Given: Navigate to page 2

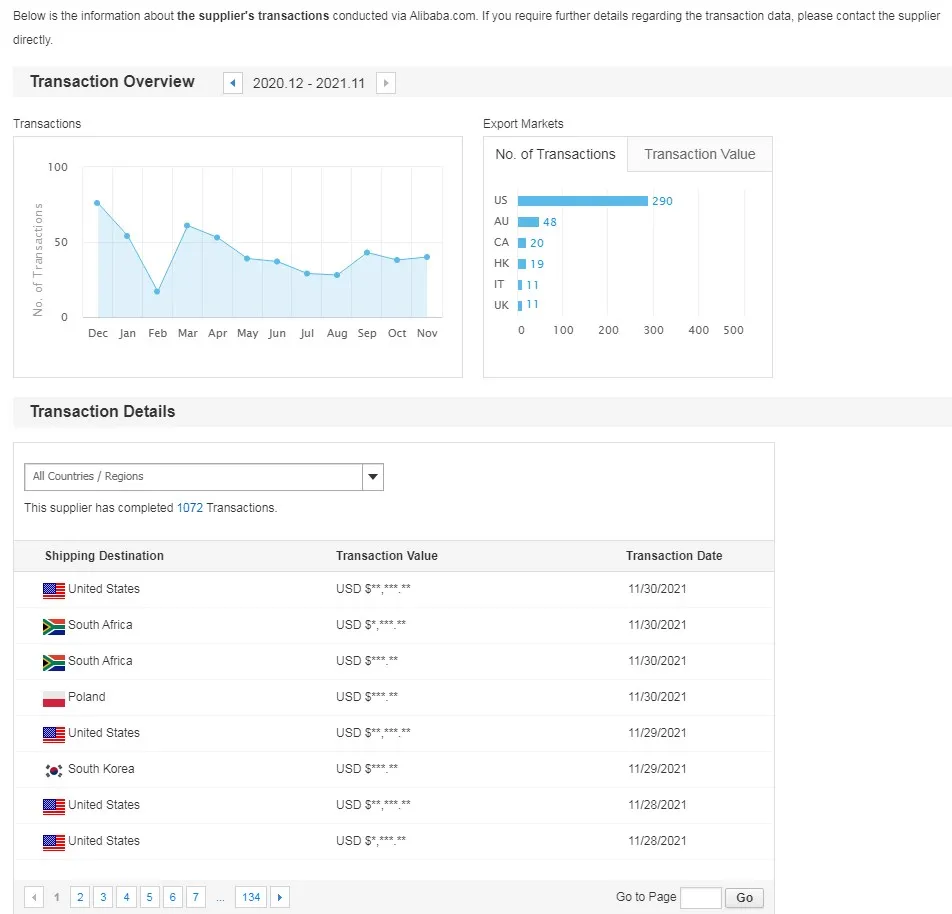Looking at the screenshot, I should point(80,897).
